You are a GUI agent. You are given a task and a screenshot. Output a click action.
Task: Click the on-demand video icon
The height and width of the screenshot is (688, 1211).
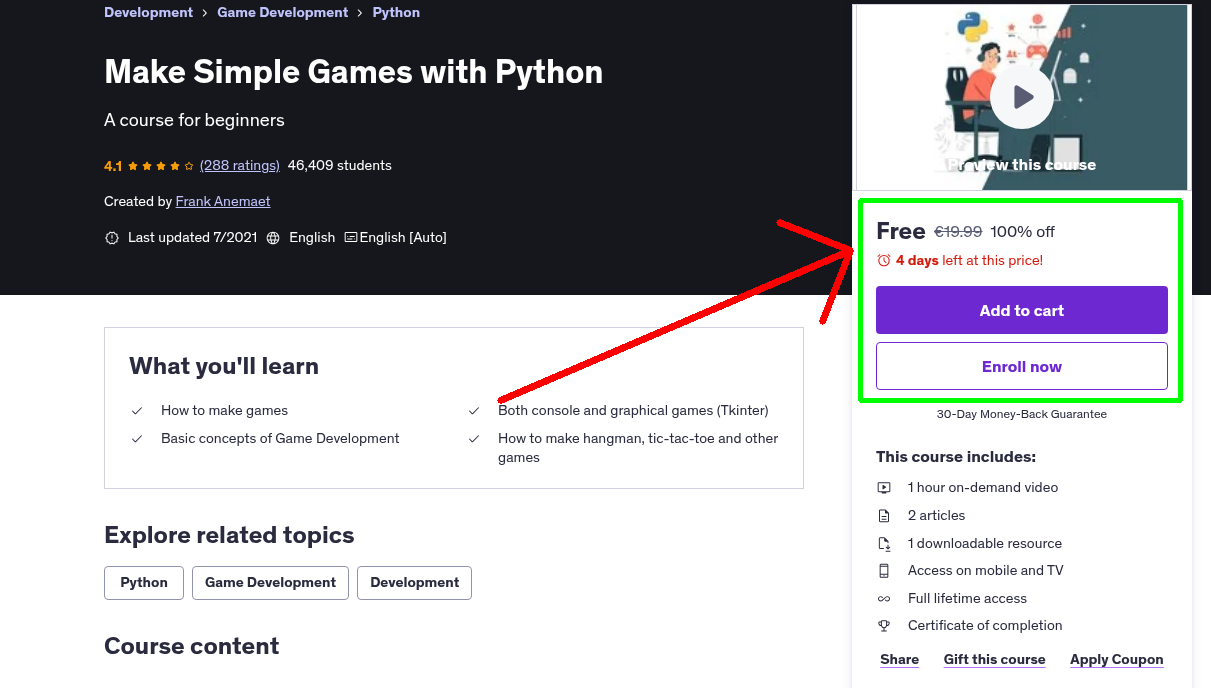884,488
